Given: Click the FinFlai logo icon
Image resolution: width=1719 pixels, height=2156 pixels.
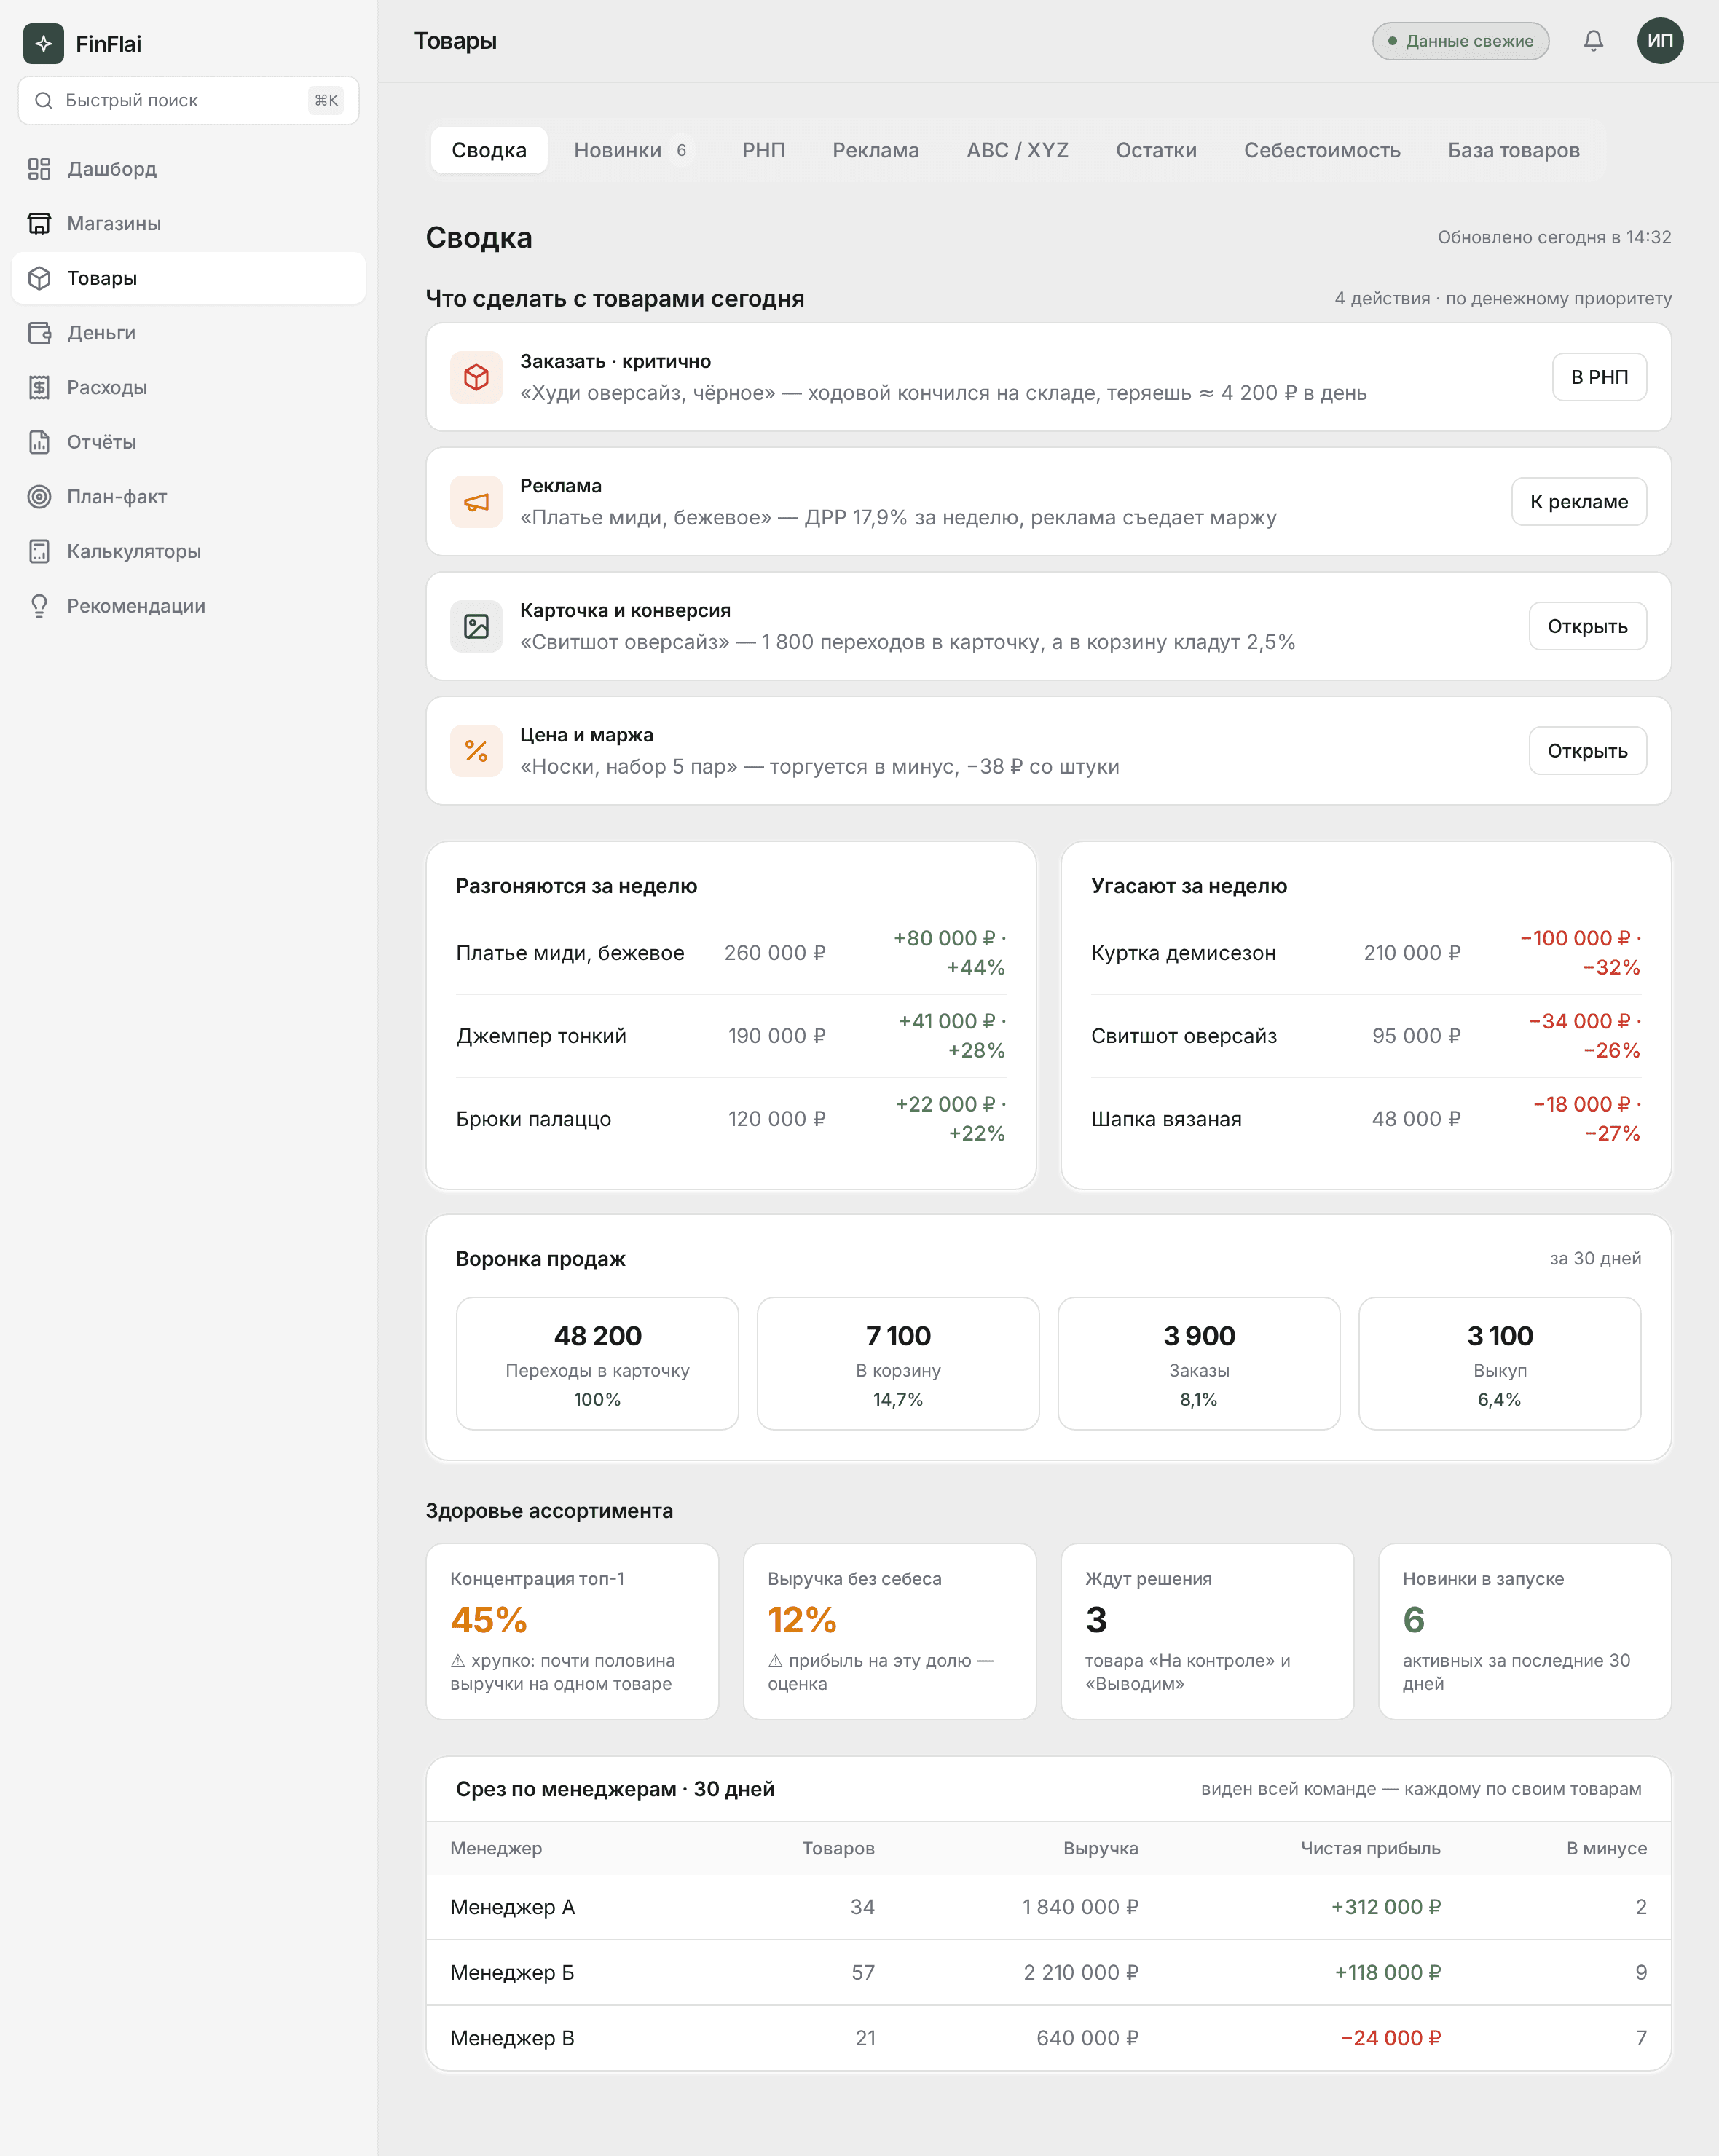Looking at the screenshot, I should 43,43.
